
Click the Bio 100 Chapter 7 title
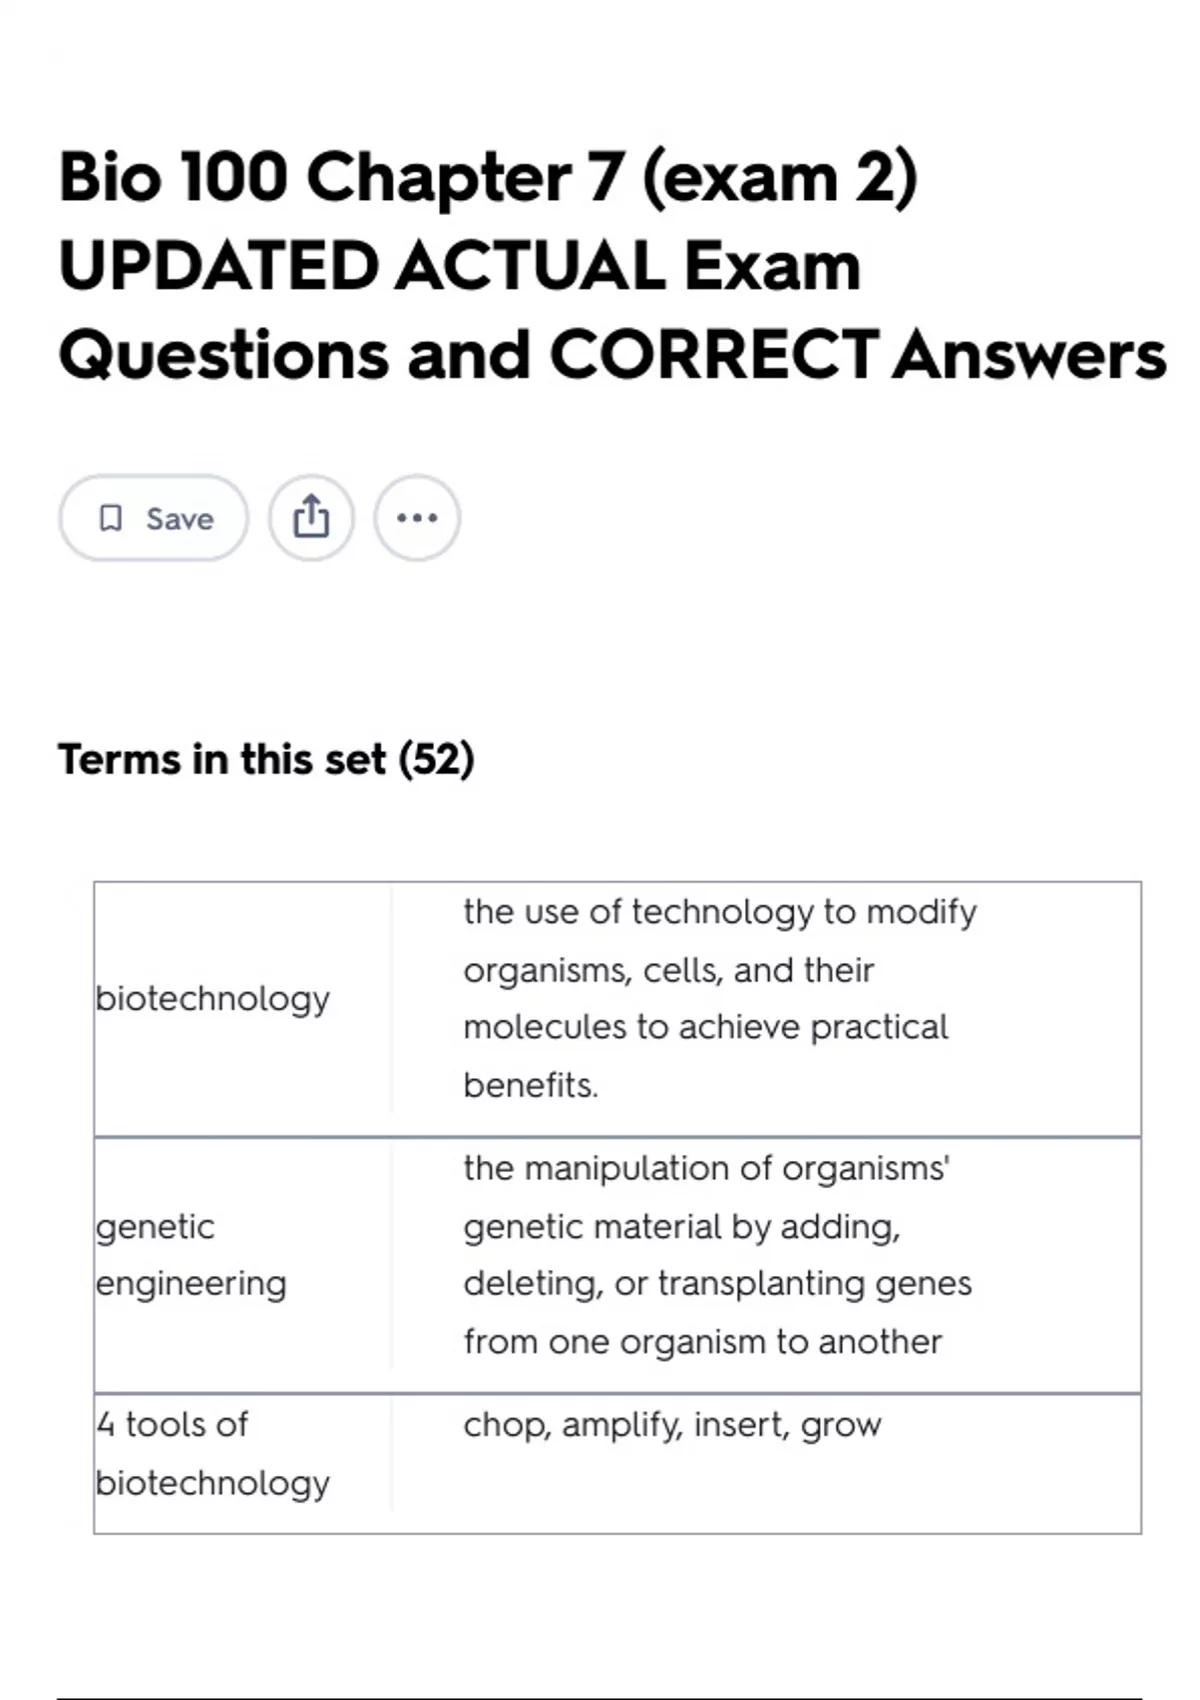click(x=488, y=178)
